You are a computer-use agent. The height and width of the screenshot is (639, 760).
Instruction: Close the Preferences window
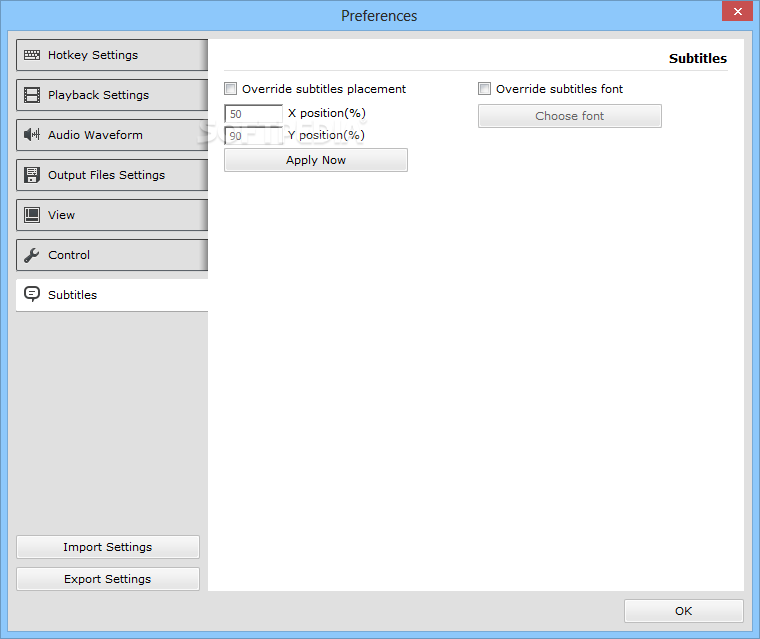coord(737,11)
